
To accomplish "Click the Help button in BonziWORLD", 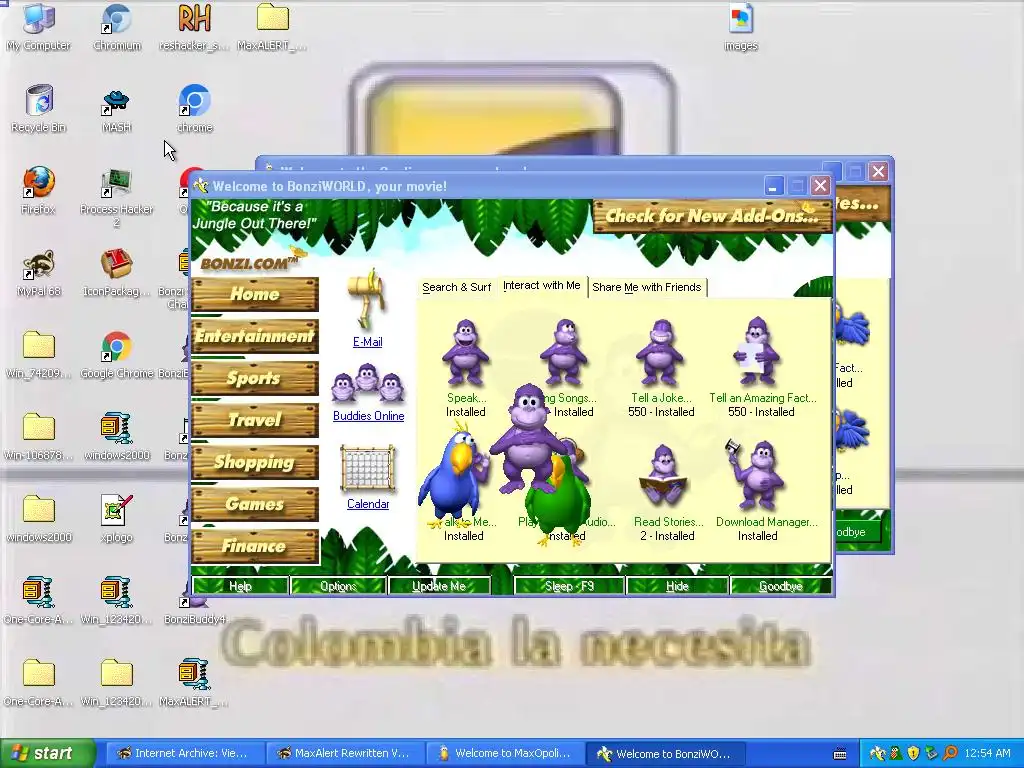I will (x=240, y=586).
